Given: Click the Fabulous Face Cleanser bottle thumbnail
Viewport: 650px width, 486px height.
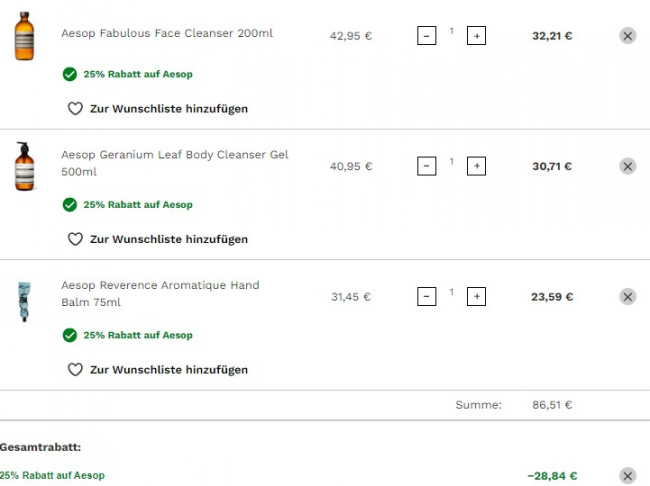Looking at the screenshot, I should pyautogui.click(x=24, y=36).
